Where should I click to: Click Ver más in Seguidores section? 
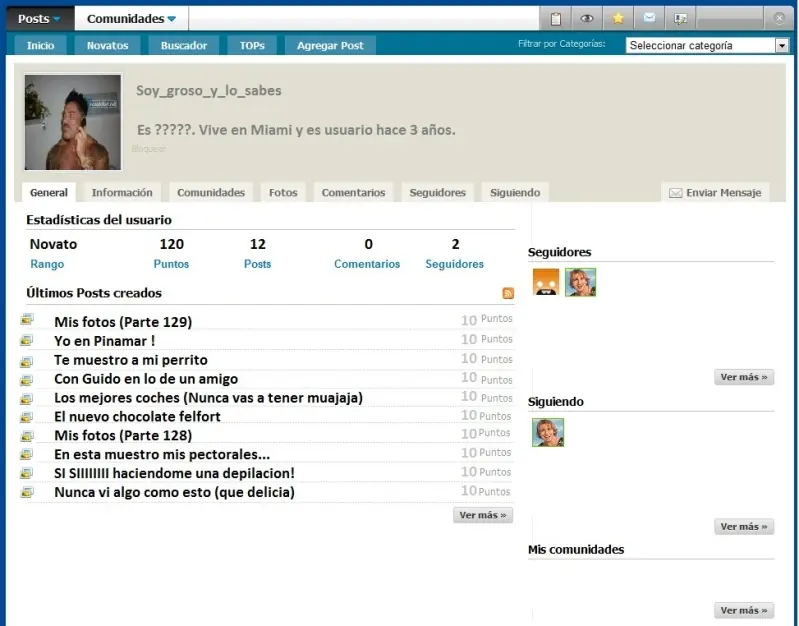click(744, 377)
